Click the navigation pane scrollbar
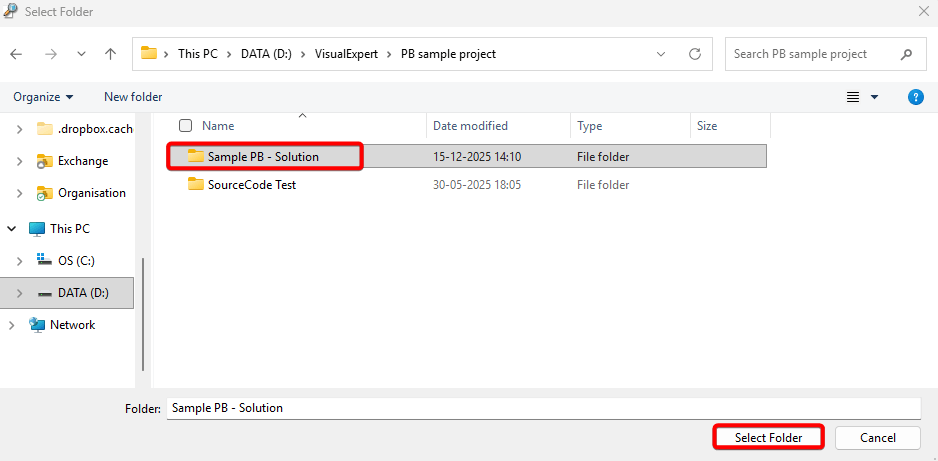 tap(142, 314)
